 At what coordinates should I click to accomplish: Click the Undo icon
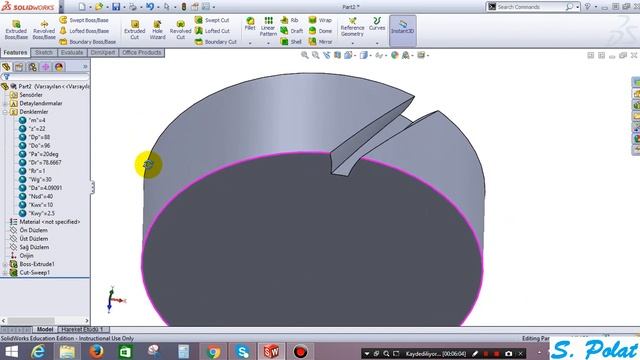click(x=150, y=7)
